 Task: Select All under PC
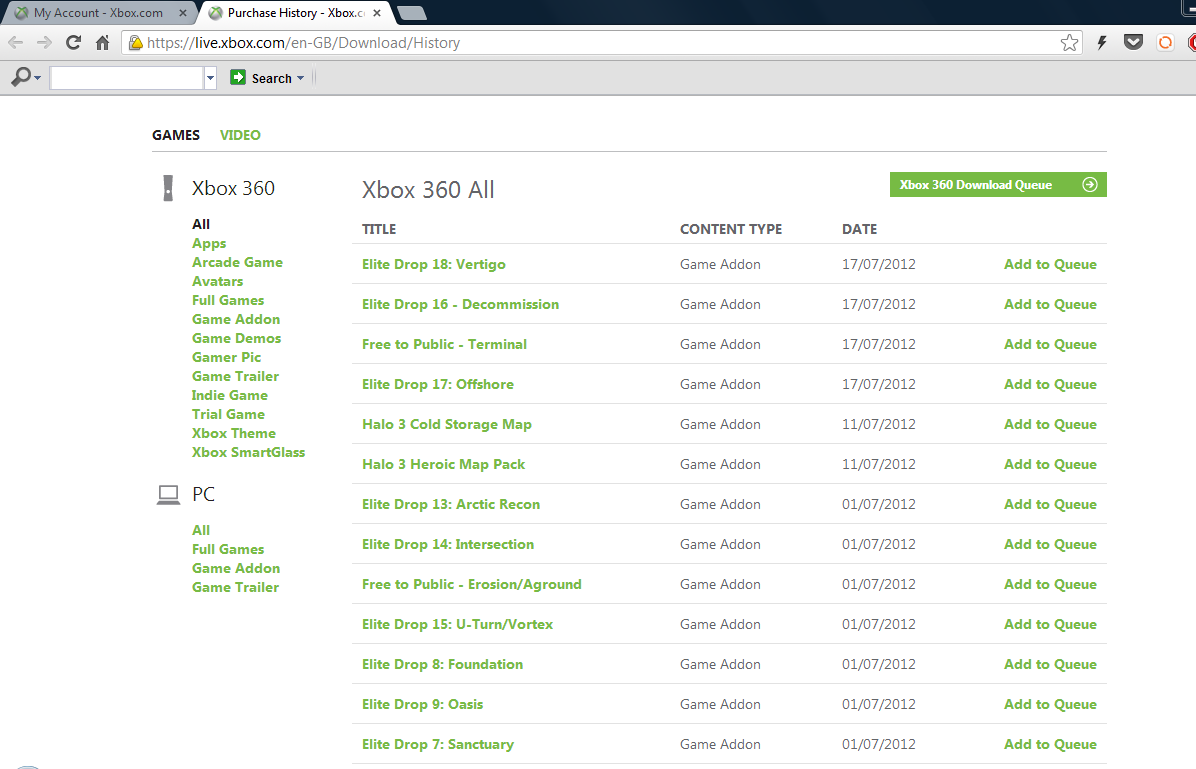[x=201, y=530]
